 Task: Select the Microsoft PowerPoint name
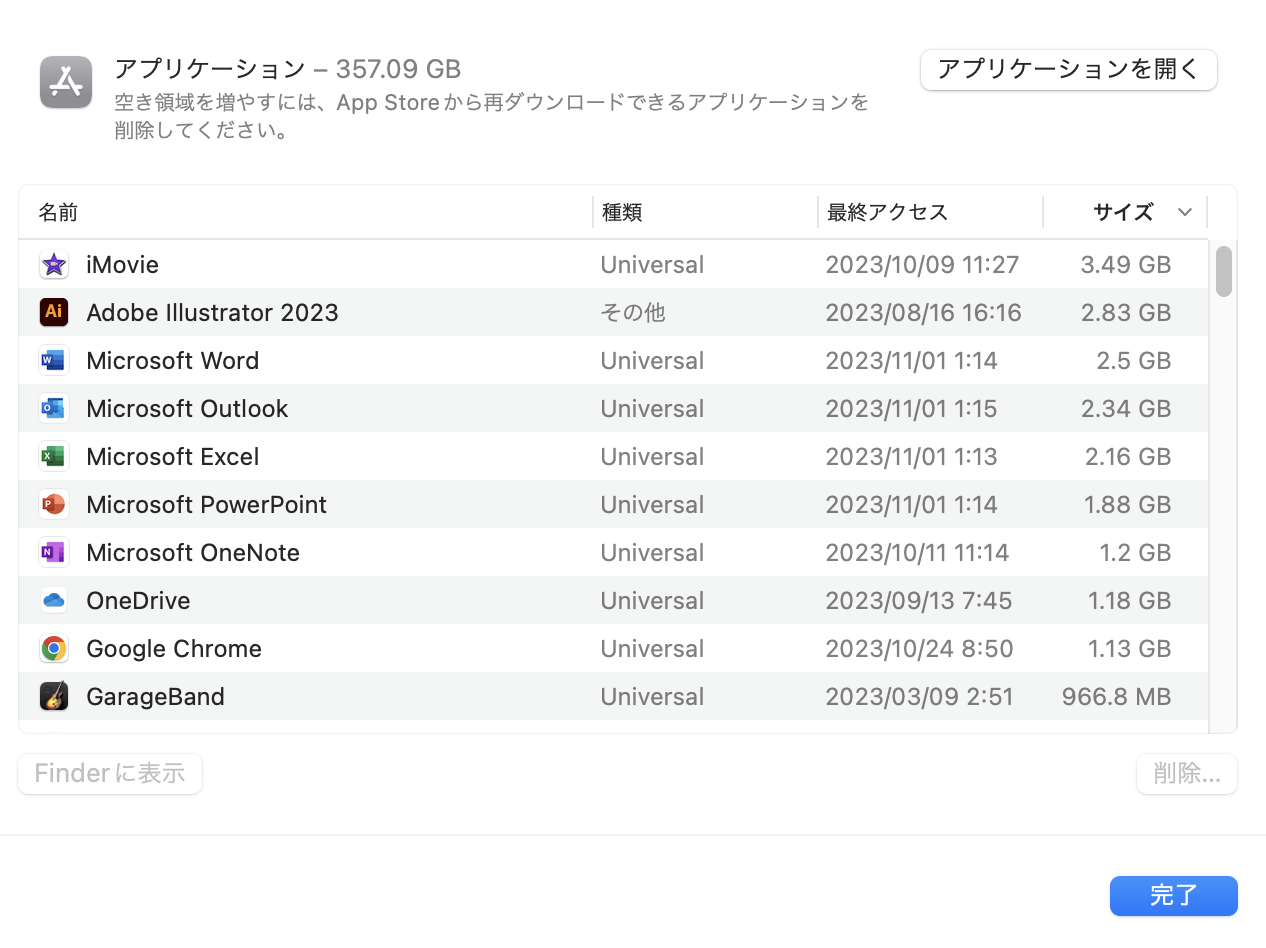207,505
